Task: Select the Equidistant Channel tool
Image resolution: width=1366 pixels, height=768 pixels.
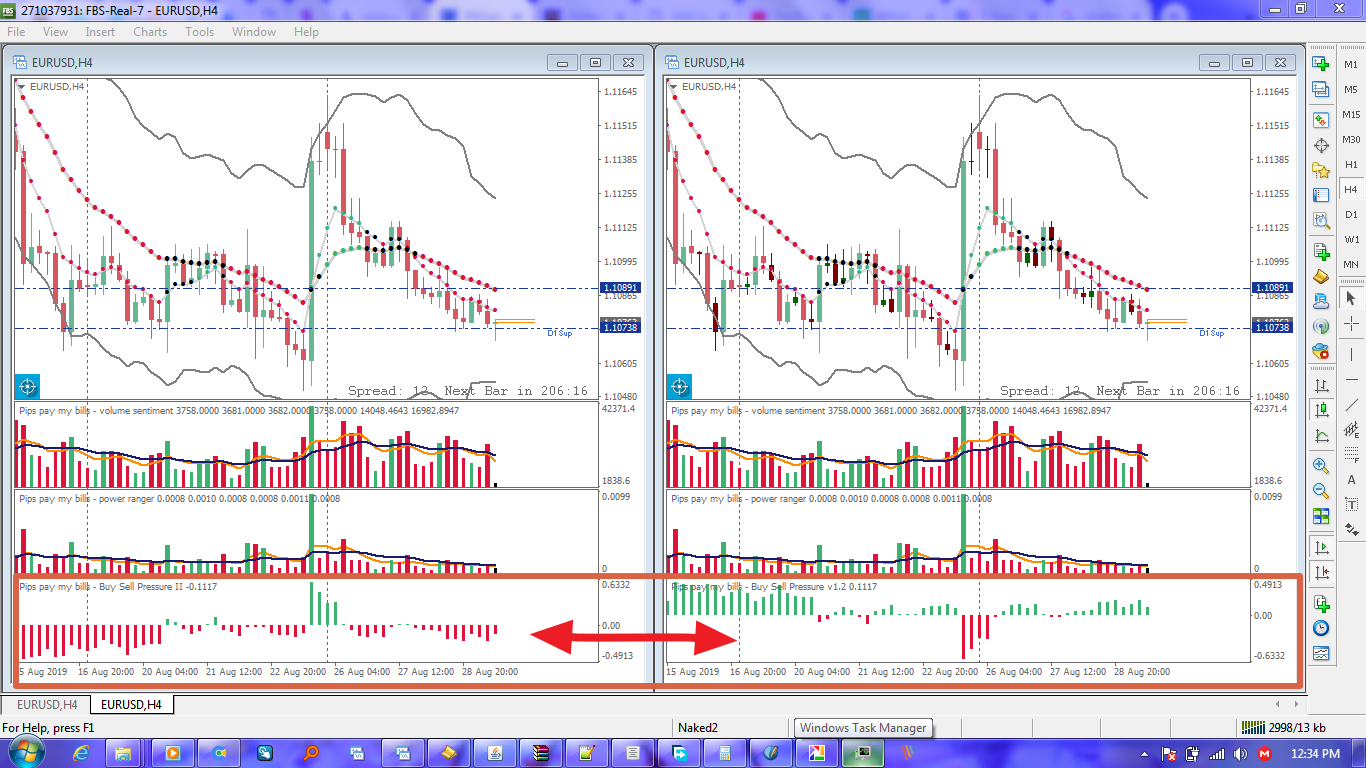Action: tap(1352, 429)
